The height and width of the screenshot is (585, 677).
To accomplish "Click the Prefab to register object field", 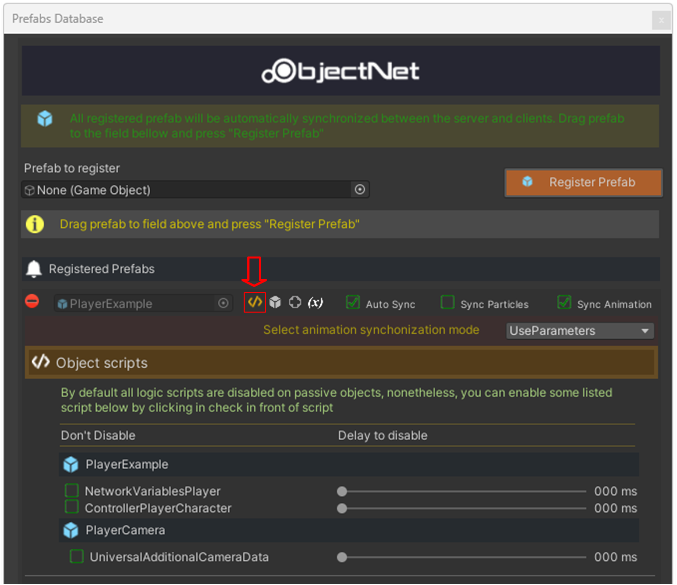I will pyautogui.click(x=190, y=190).
